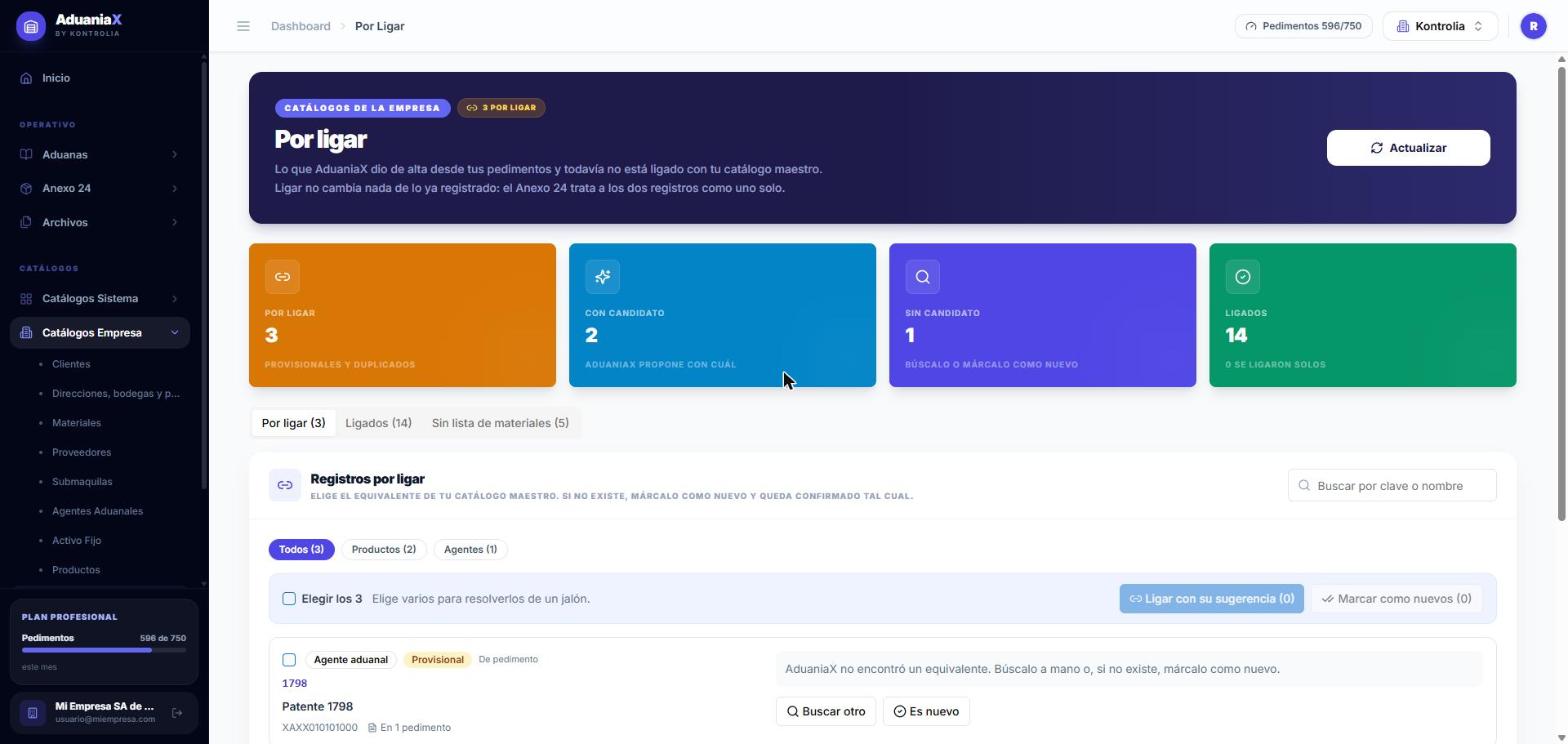Expand the Archivos chevron

pyautogui.click(x=174, y=223)
